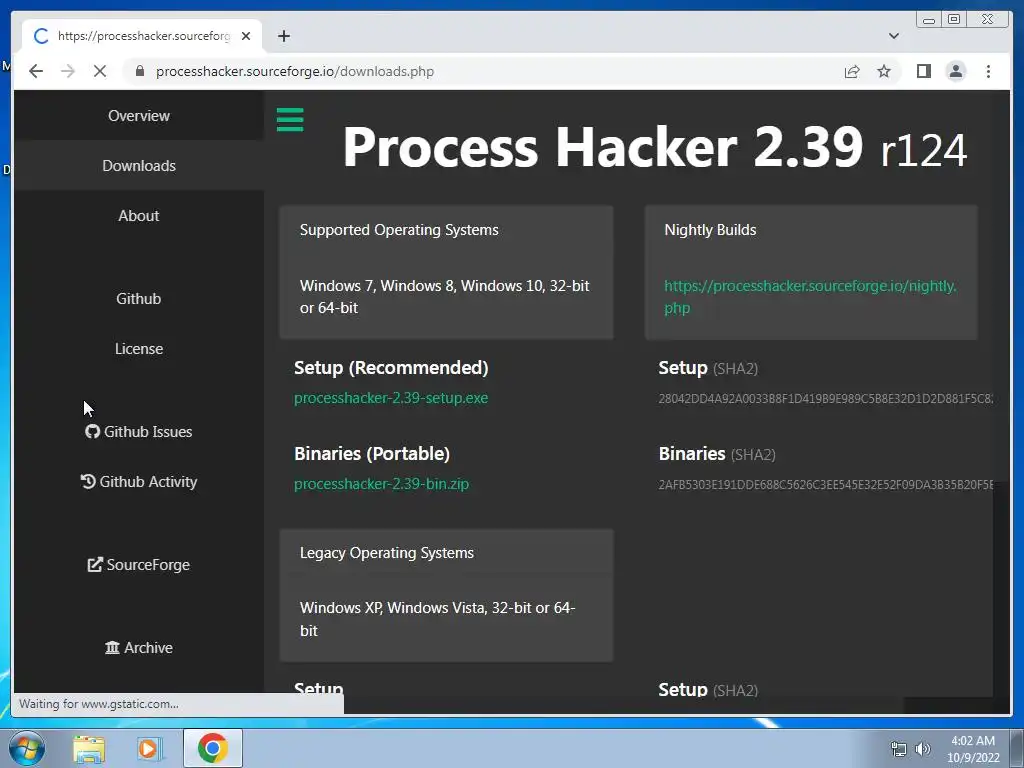The height and width of the screenshot is (768, 1024).
Task: Launch Windows Media Player from taskbar
Action: pos(149,748)
